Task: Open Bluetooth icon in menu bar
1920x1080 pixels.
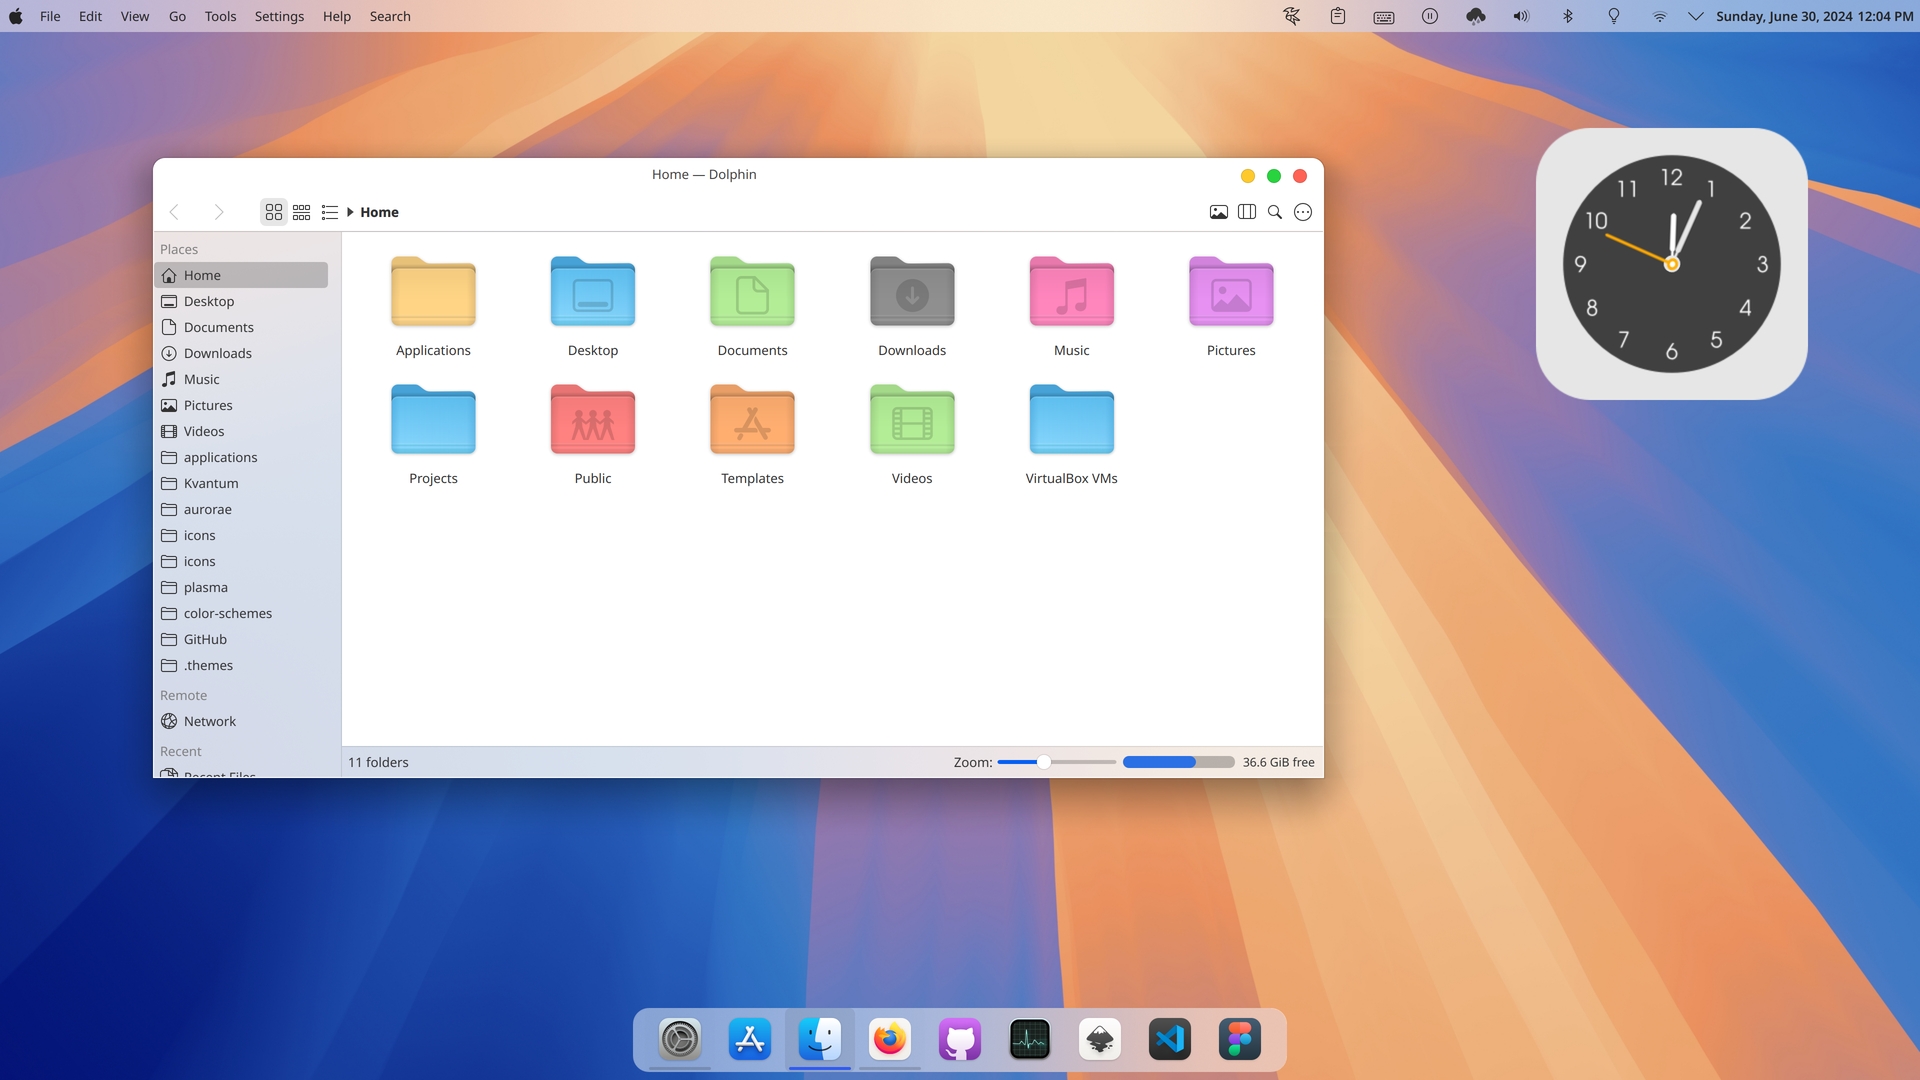Action: [1567, 16]
